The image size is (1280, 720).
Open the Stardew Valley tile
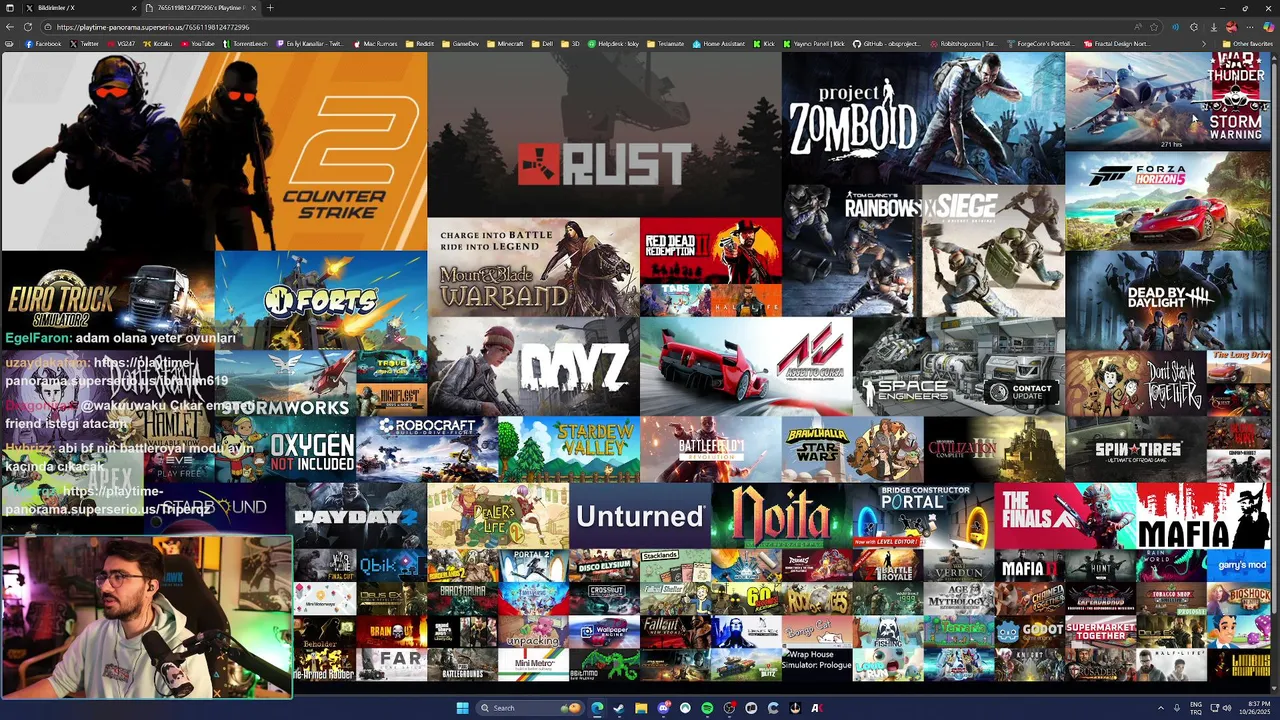tap(568, 449)
